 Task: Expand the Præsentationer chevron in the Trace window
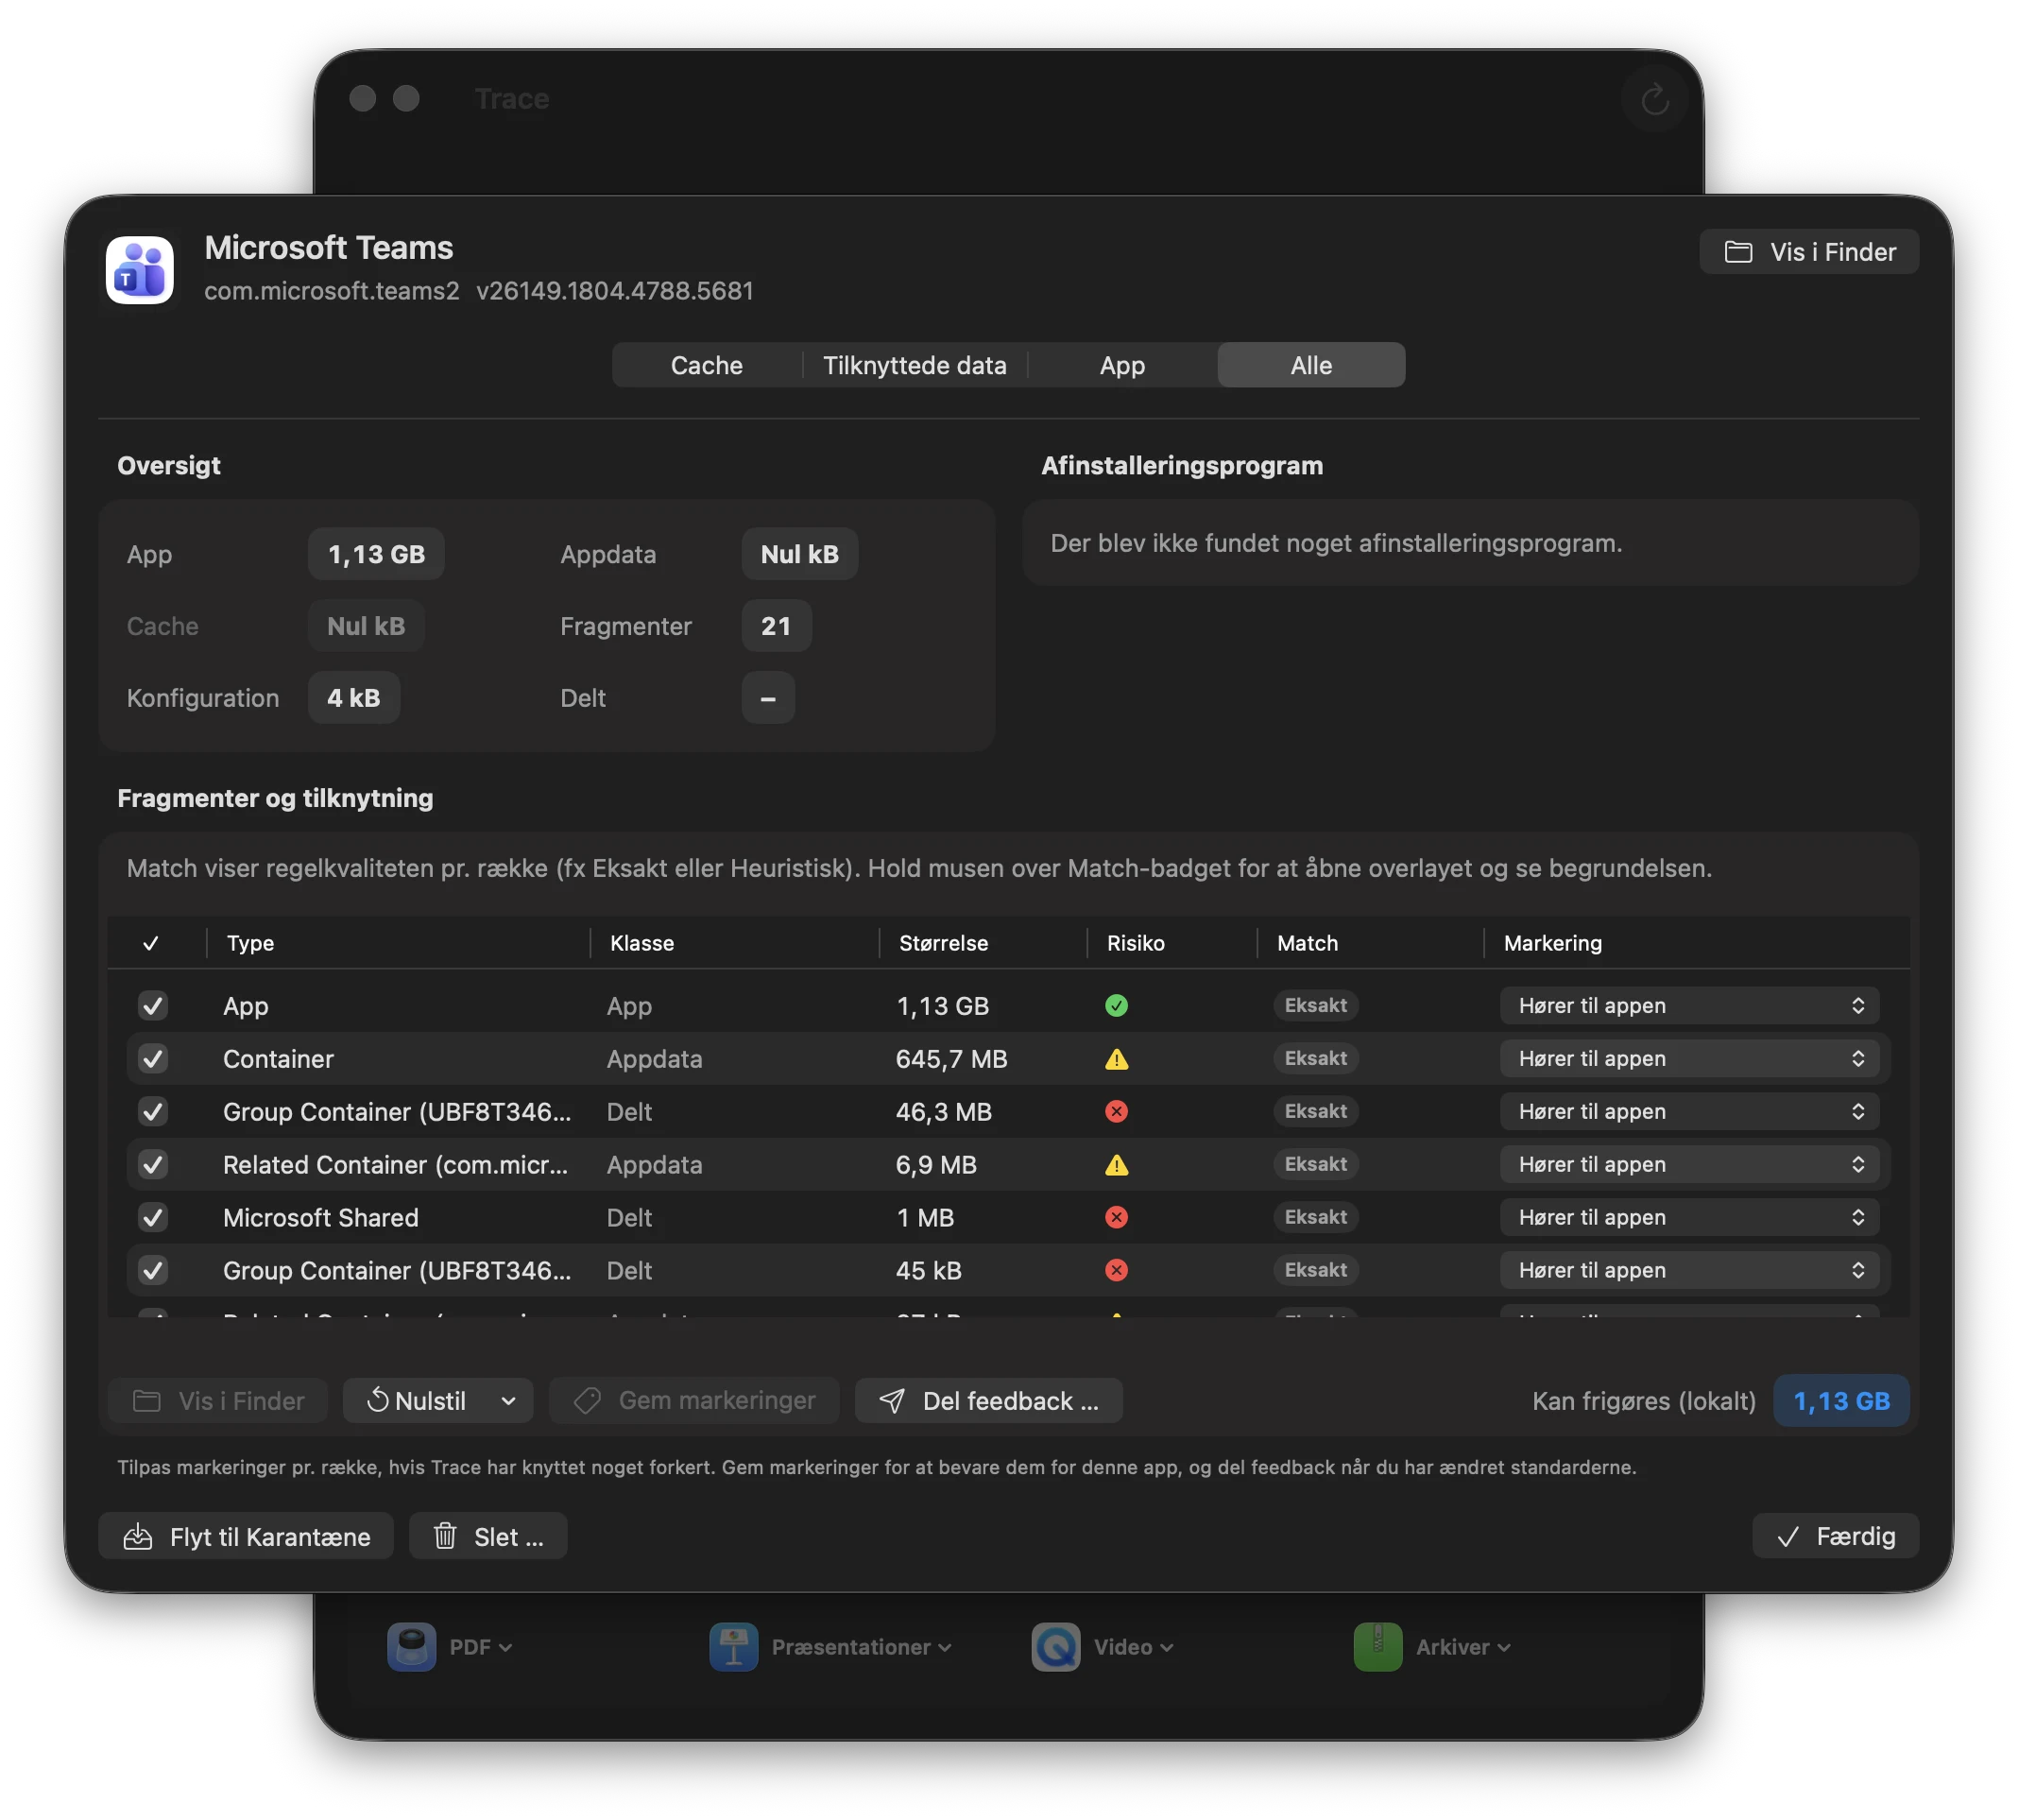click(x=944, y=1647)
